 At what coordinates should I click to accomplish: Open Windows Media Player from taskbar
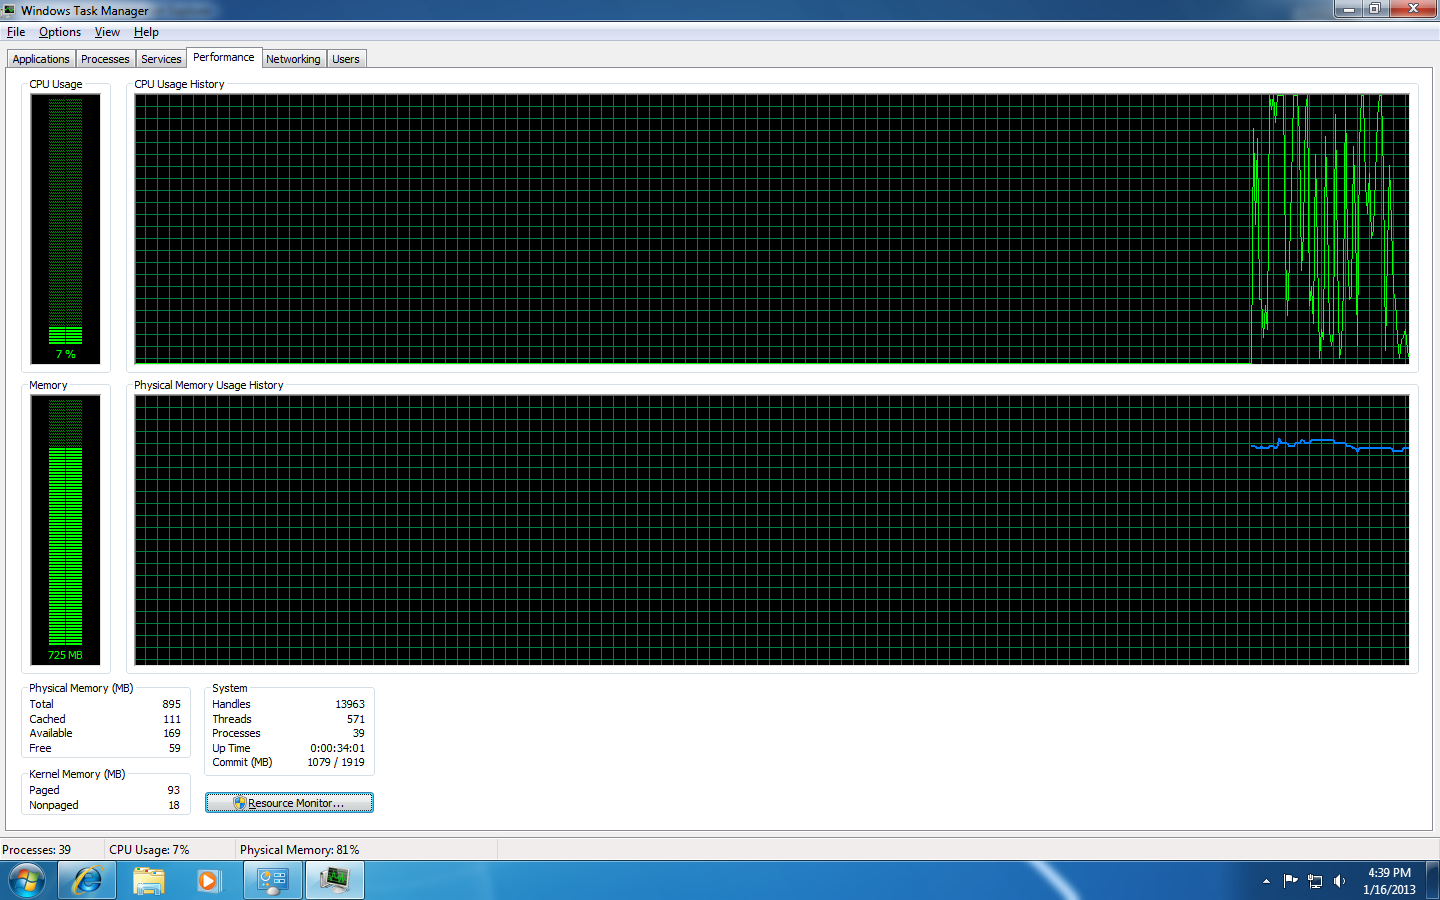point(209,881)
